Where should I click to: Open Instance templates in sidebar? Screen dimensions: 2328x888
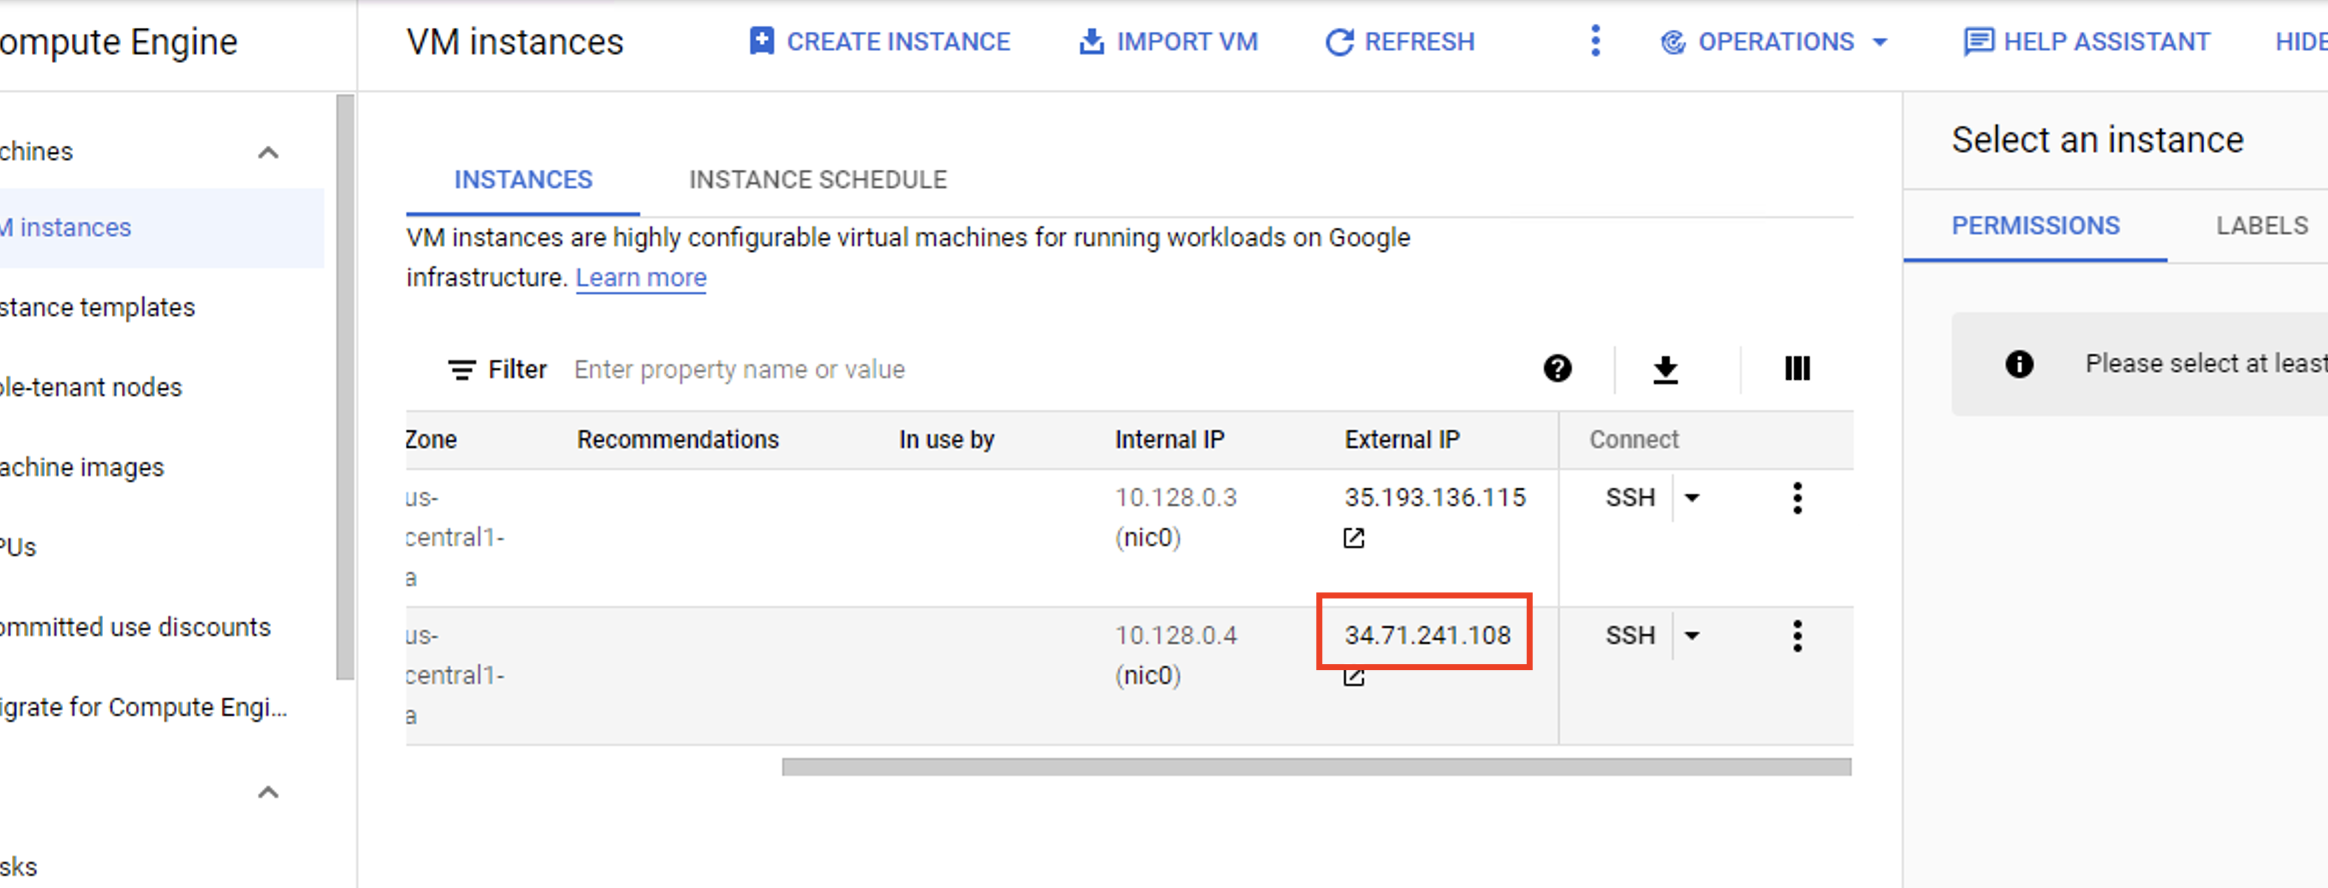point(97,308)
